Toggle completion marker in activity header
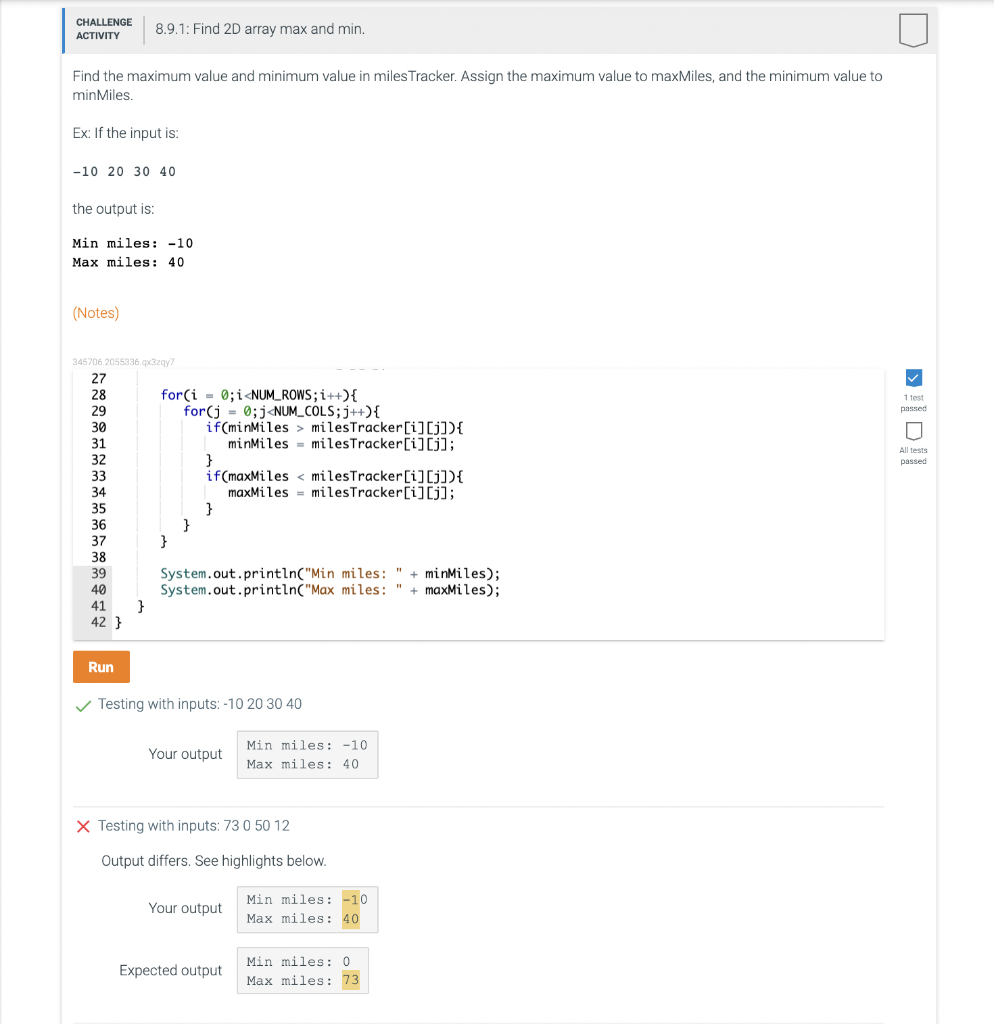 pos(913,30)
